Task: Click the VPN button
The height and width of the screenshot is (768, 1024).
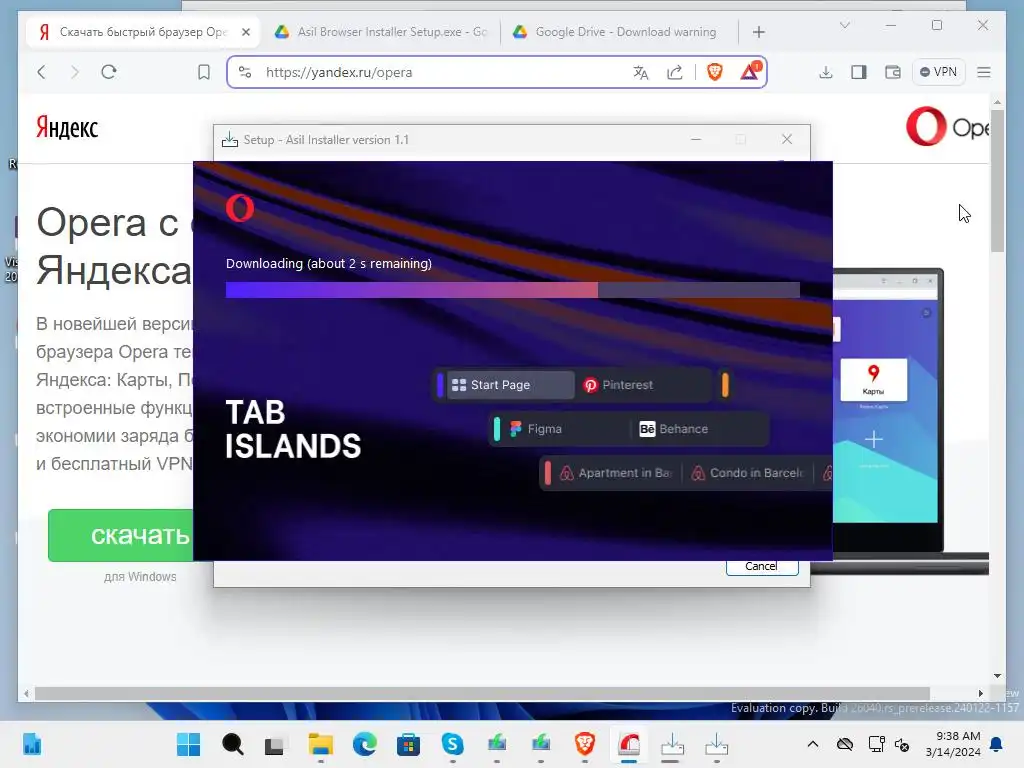Action: click(938, 72)
